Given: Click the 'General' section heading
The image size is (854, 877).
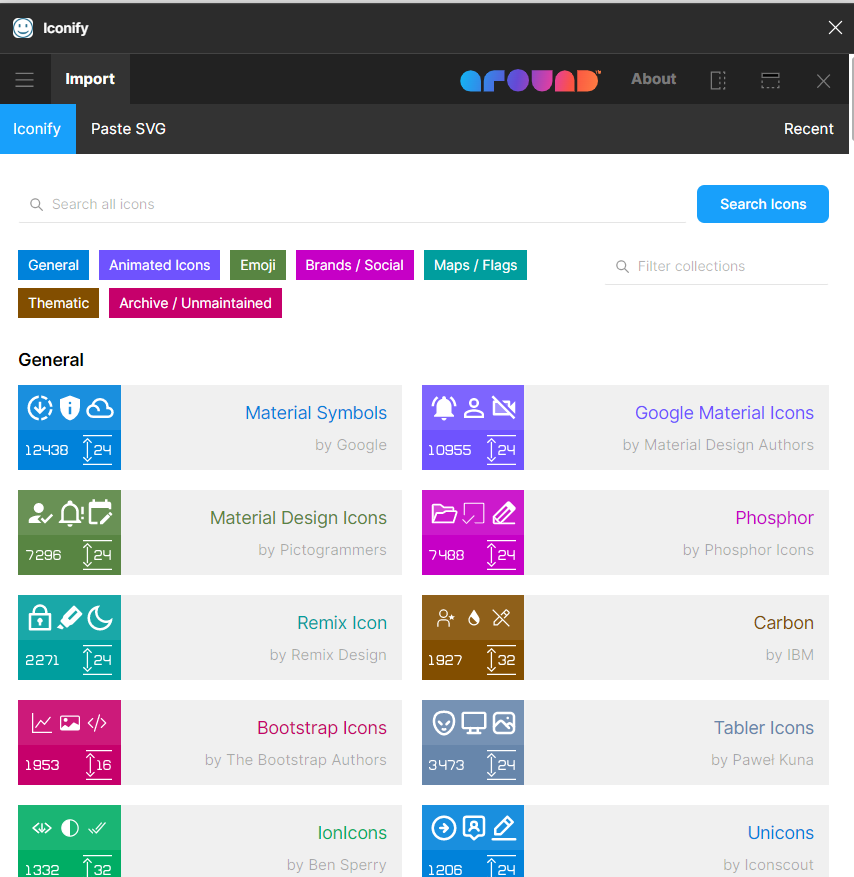Looking at the screenshot, I should click(51, 360).
